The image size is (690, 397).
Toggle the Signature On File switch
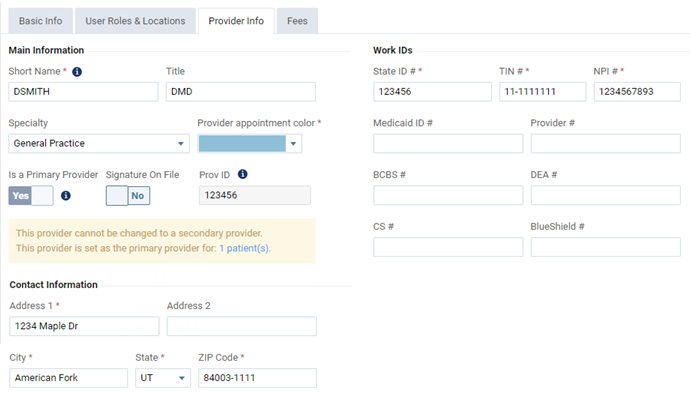click(x=128, y=195)
